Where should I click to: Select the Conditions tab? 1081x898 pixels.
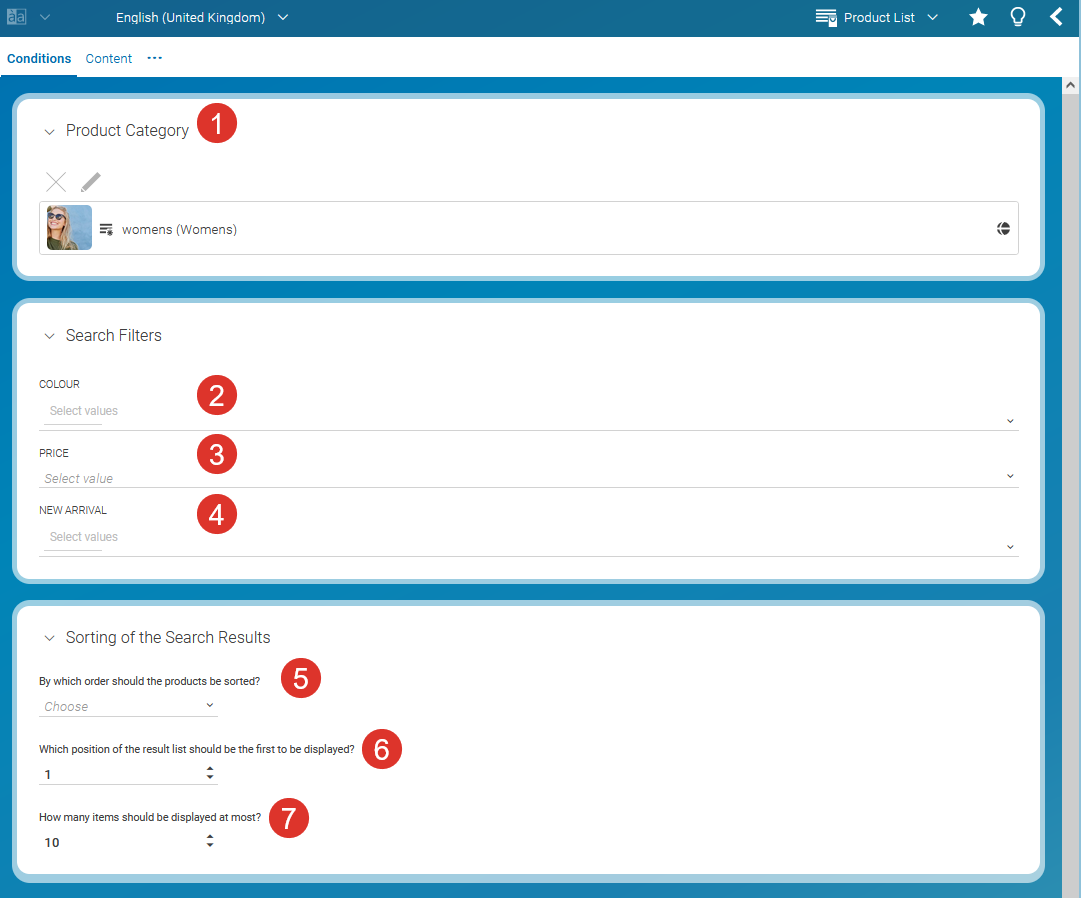[x=38, y=58]
